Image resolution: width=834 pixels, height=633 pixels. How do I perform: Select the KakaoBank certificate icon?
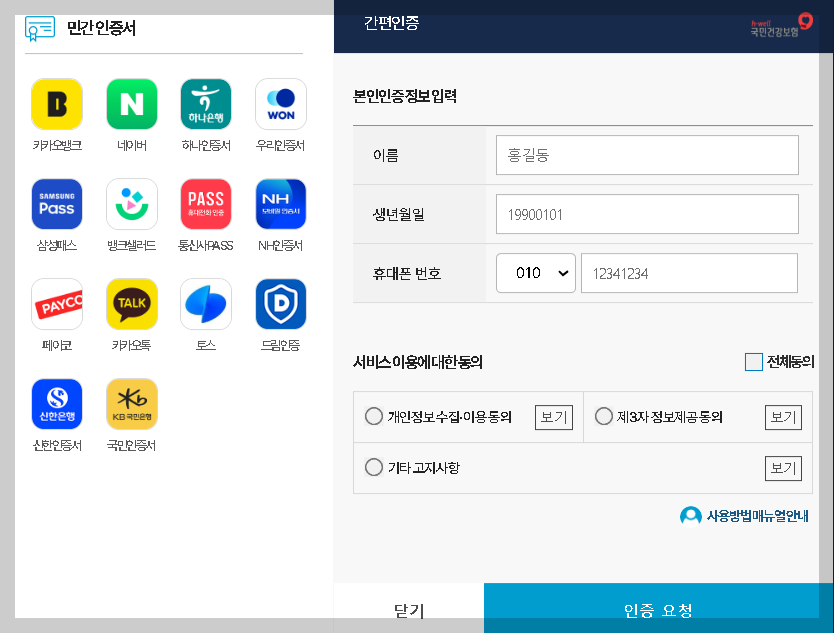tap(57, 104)
